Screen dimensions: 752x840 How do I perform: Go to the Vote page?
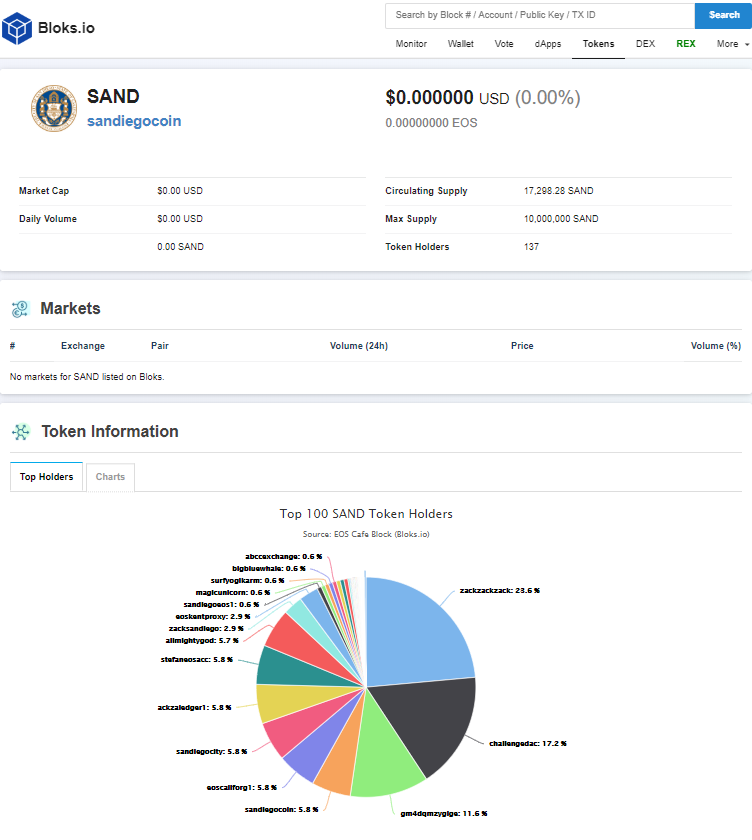tap(503, 44)
